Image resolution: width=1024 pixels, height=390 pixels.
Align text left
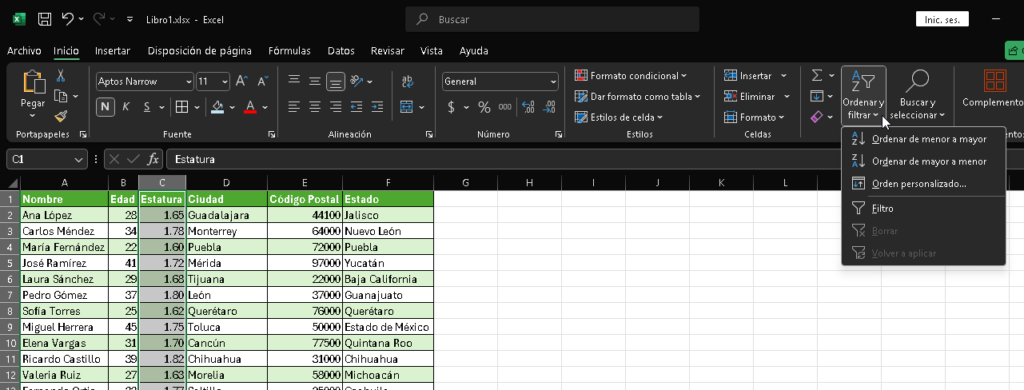[295, 106]
